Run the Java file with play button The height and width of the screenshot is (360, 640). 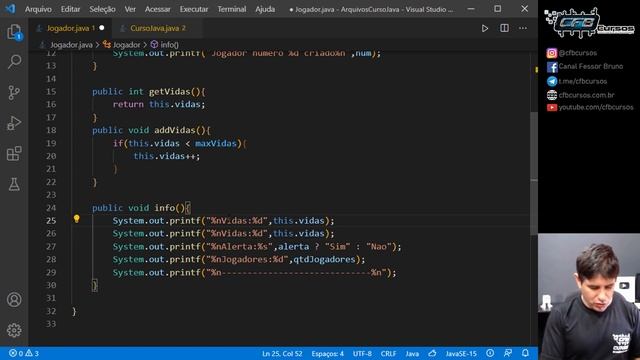pyautogui.click(x=484, y=28)
